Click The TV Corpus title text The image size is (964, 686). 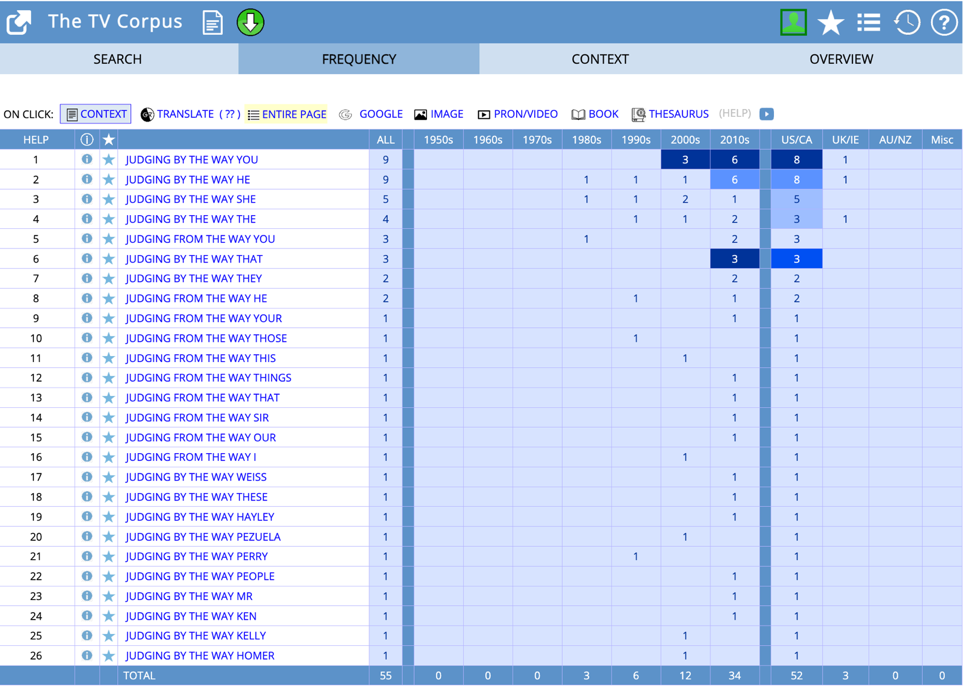(115, 22)
